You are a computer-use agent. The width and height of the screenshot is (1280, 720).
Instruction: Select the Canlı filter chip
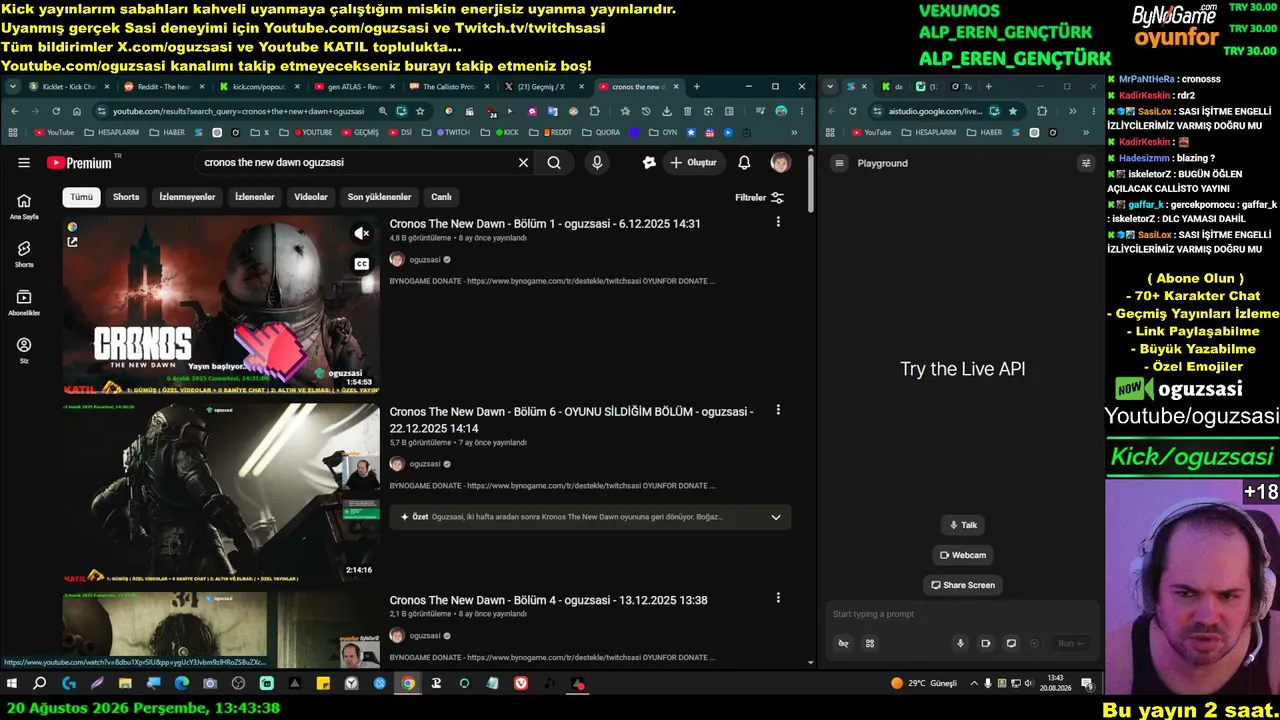pyautogui.click(x=441, y=197)
